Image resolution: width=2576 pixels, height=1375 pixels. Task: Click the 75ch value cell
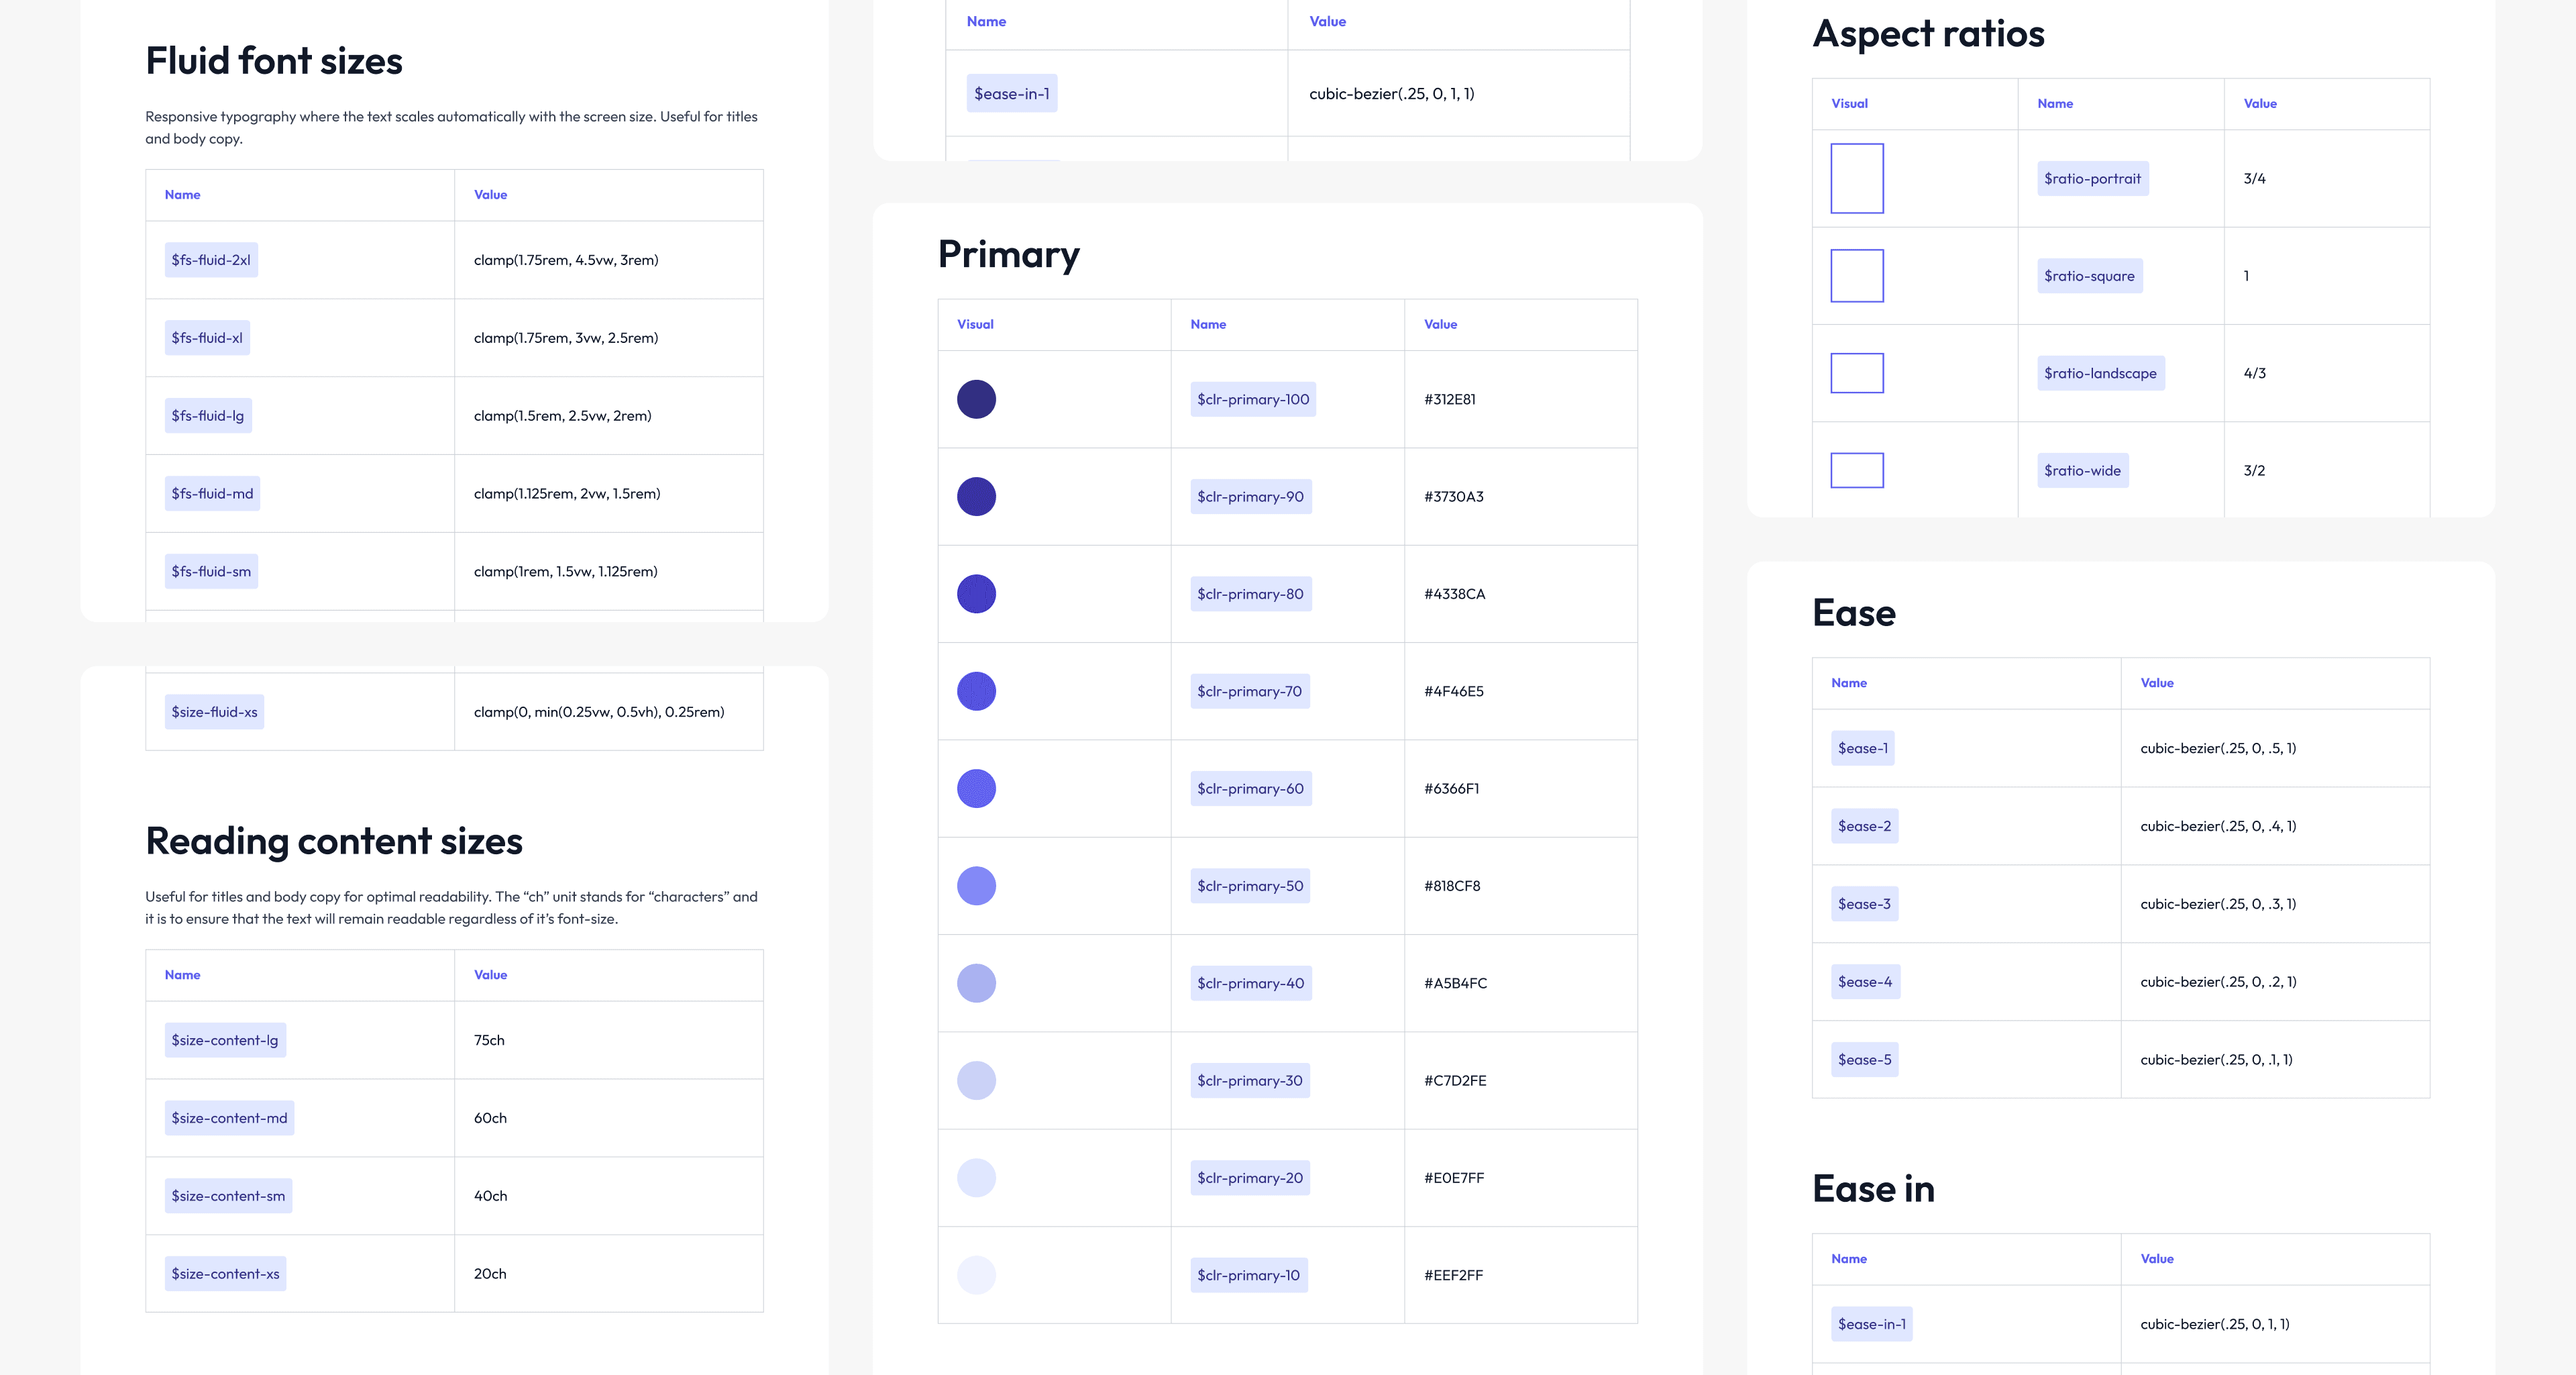489,1040
